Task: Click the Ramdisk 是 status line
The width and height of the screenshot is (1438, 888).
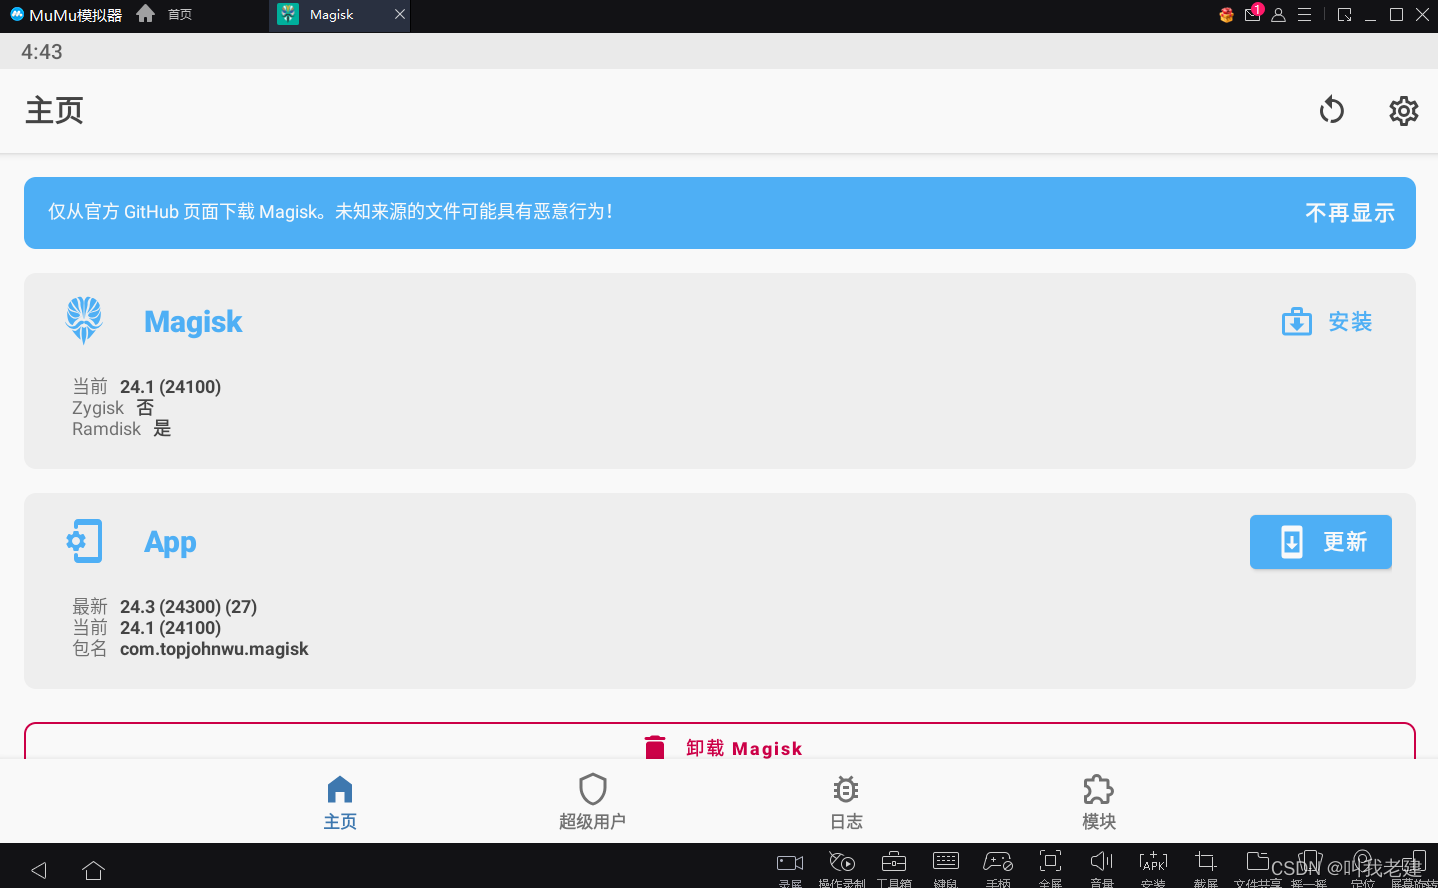Action: 122,429
